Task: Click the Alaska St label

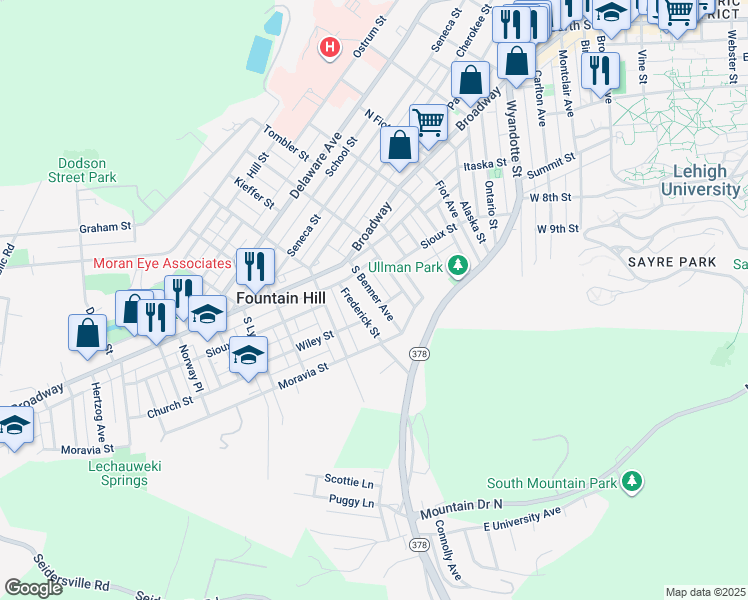Action: click(472, 222)
